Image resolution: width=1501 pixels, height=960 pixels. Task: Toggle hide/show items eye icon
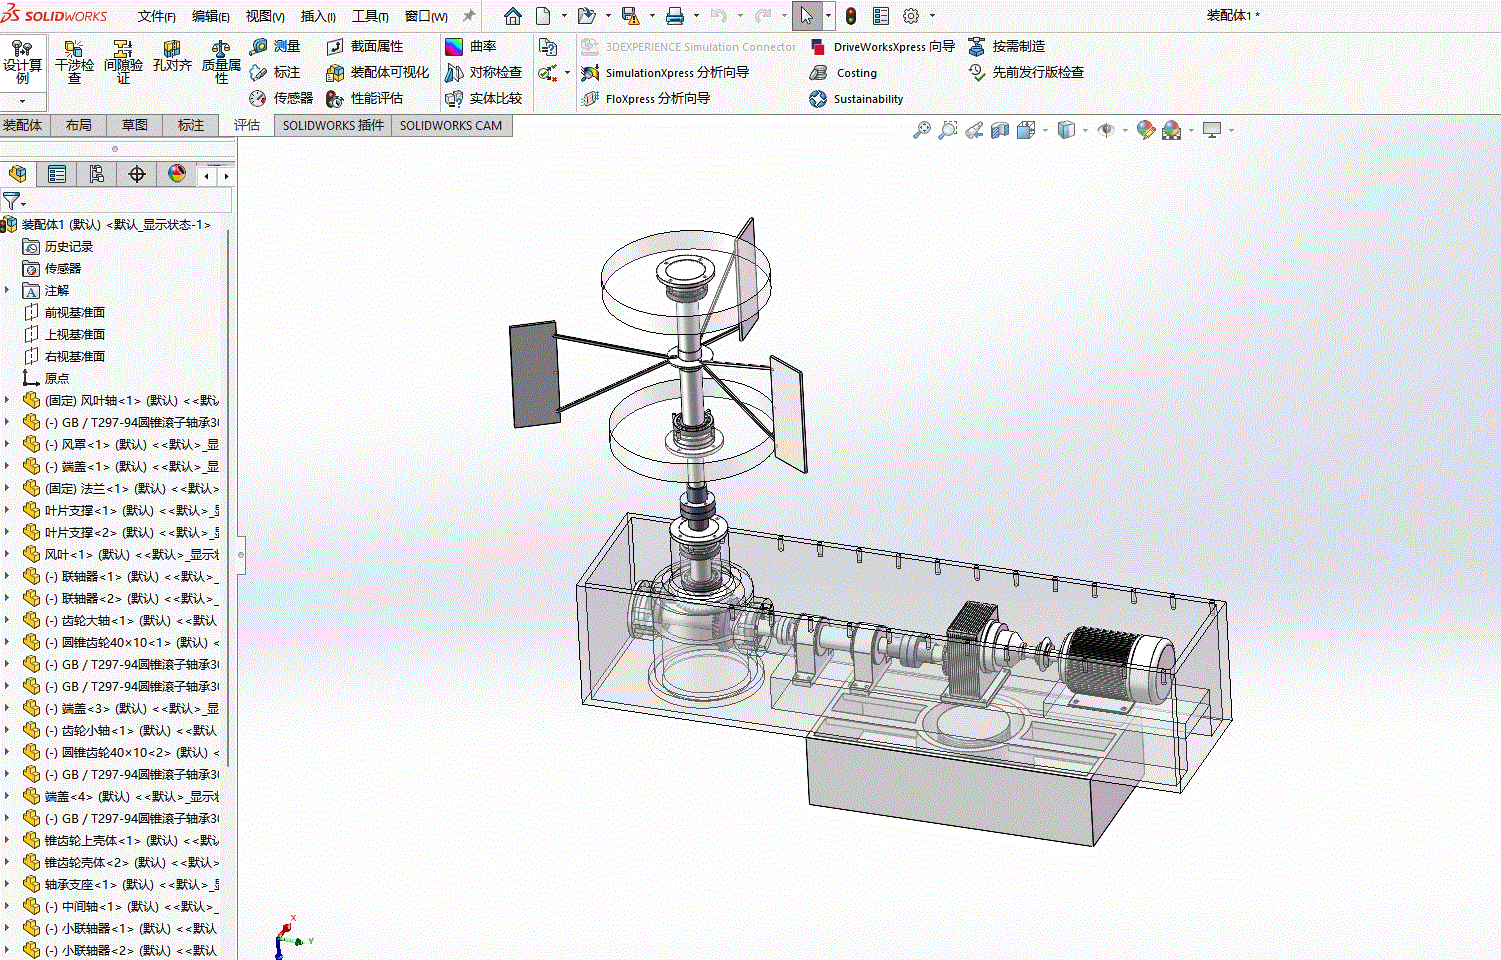(x=1105, y=130)
